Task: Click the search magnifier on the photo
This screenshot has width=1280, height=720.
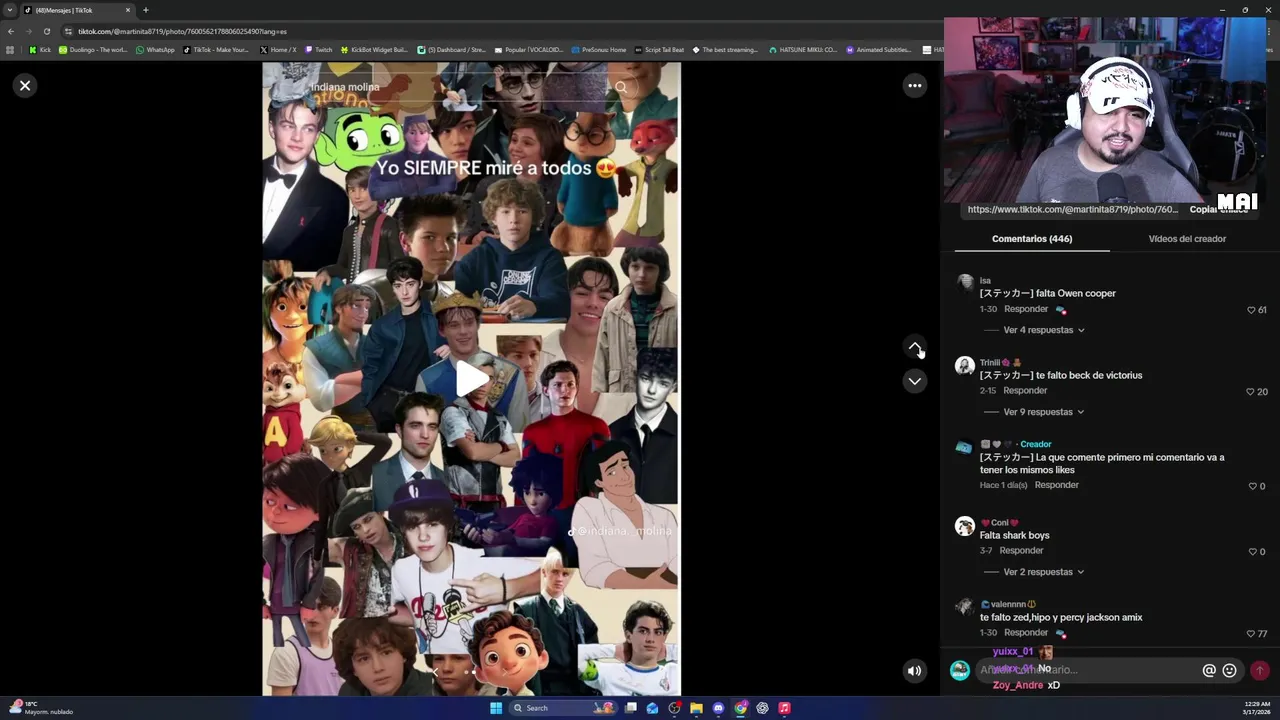Action: click(621, 87)
